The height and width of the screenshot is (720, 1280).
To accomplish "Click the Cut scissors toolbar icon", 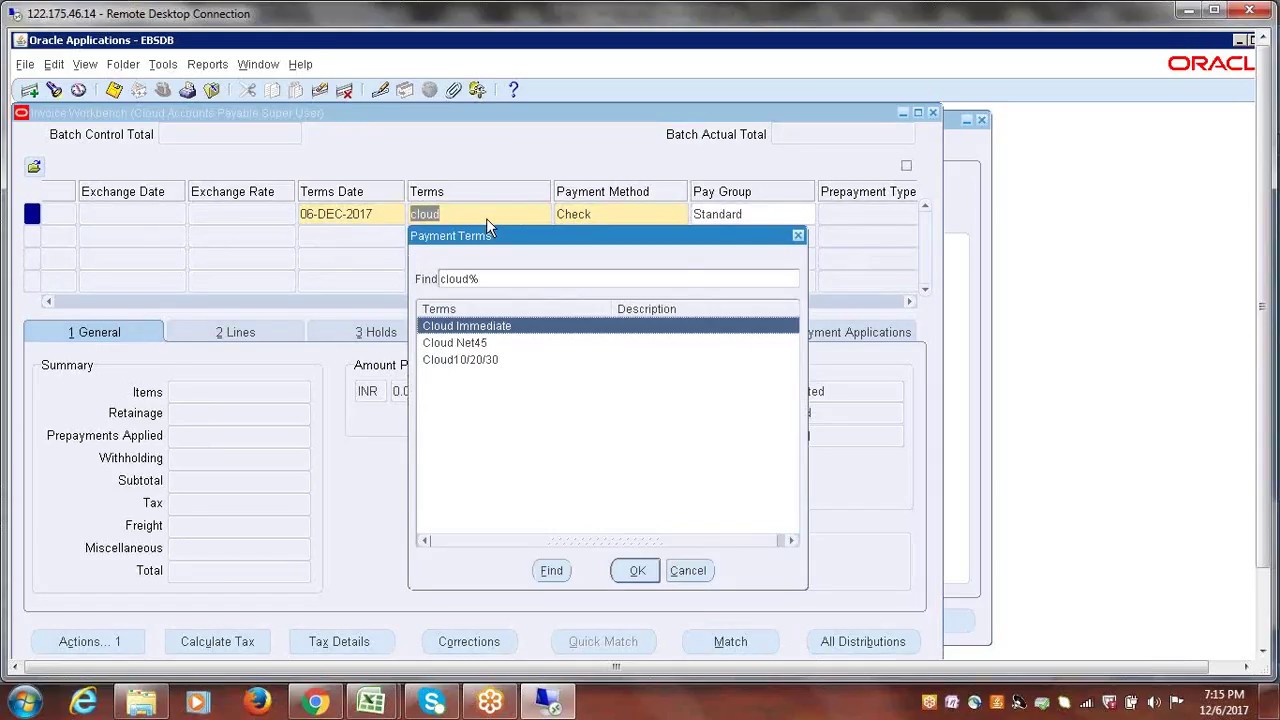I will tap(247, 90).
